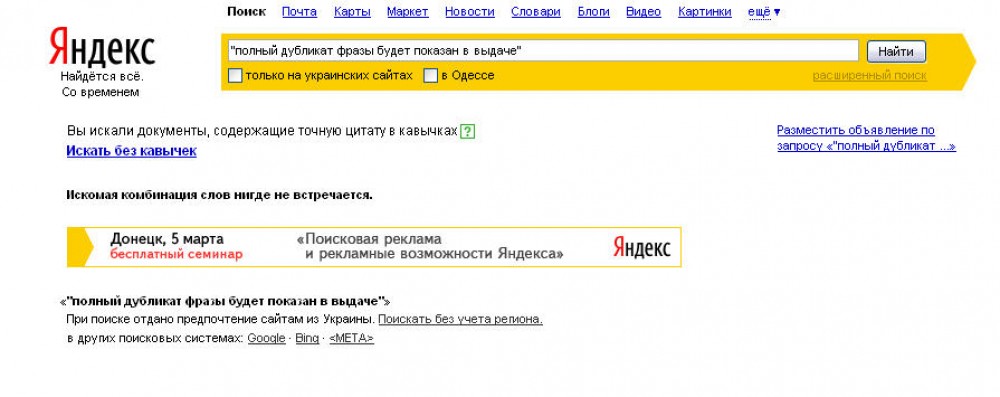Screen dimensions: 1000x397
Task: Switch to Видео search
Action: pyautogui.click(x=643, y=11)
